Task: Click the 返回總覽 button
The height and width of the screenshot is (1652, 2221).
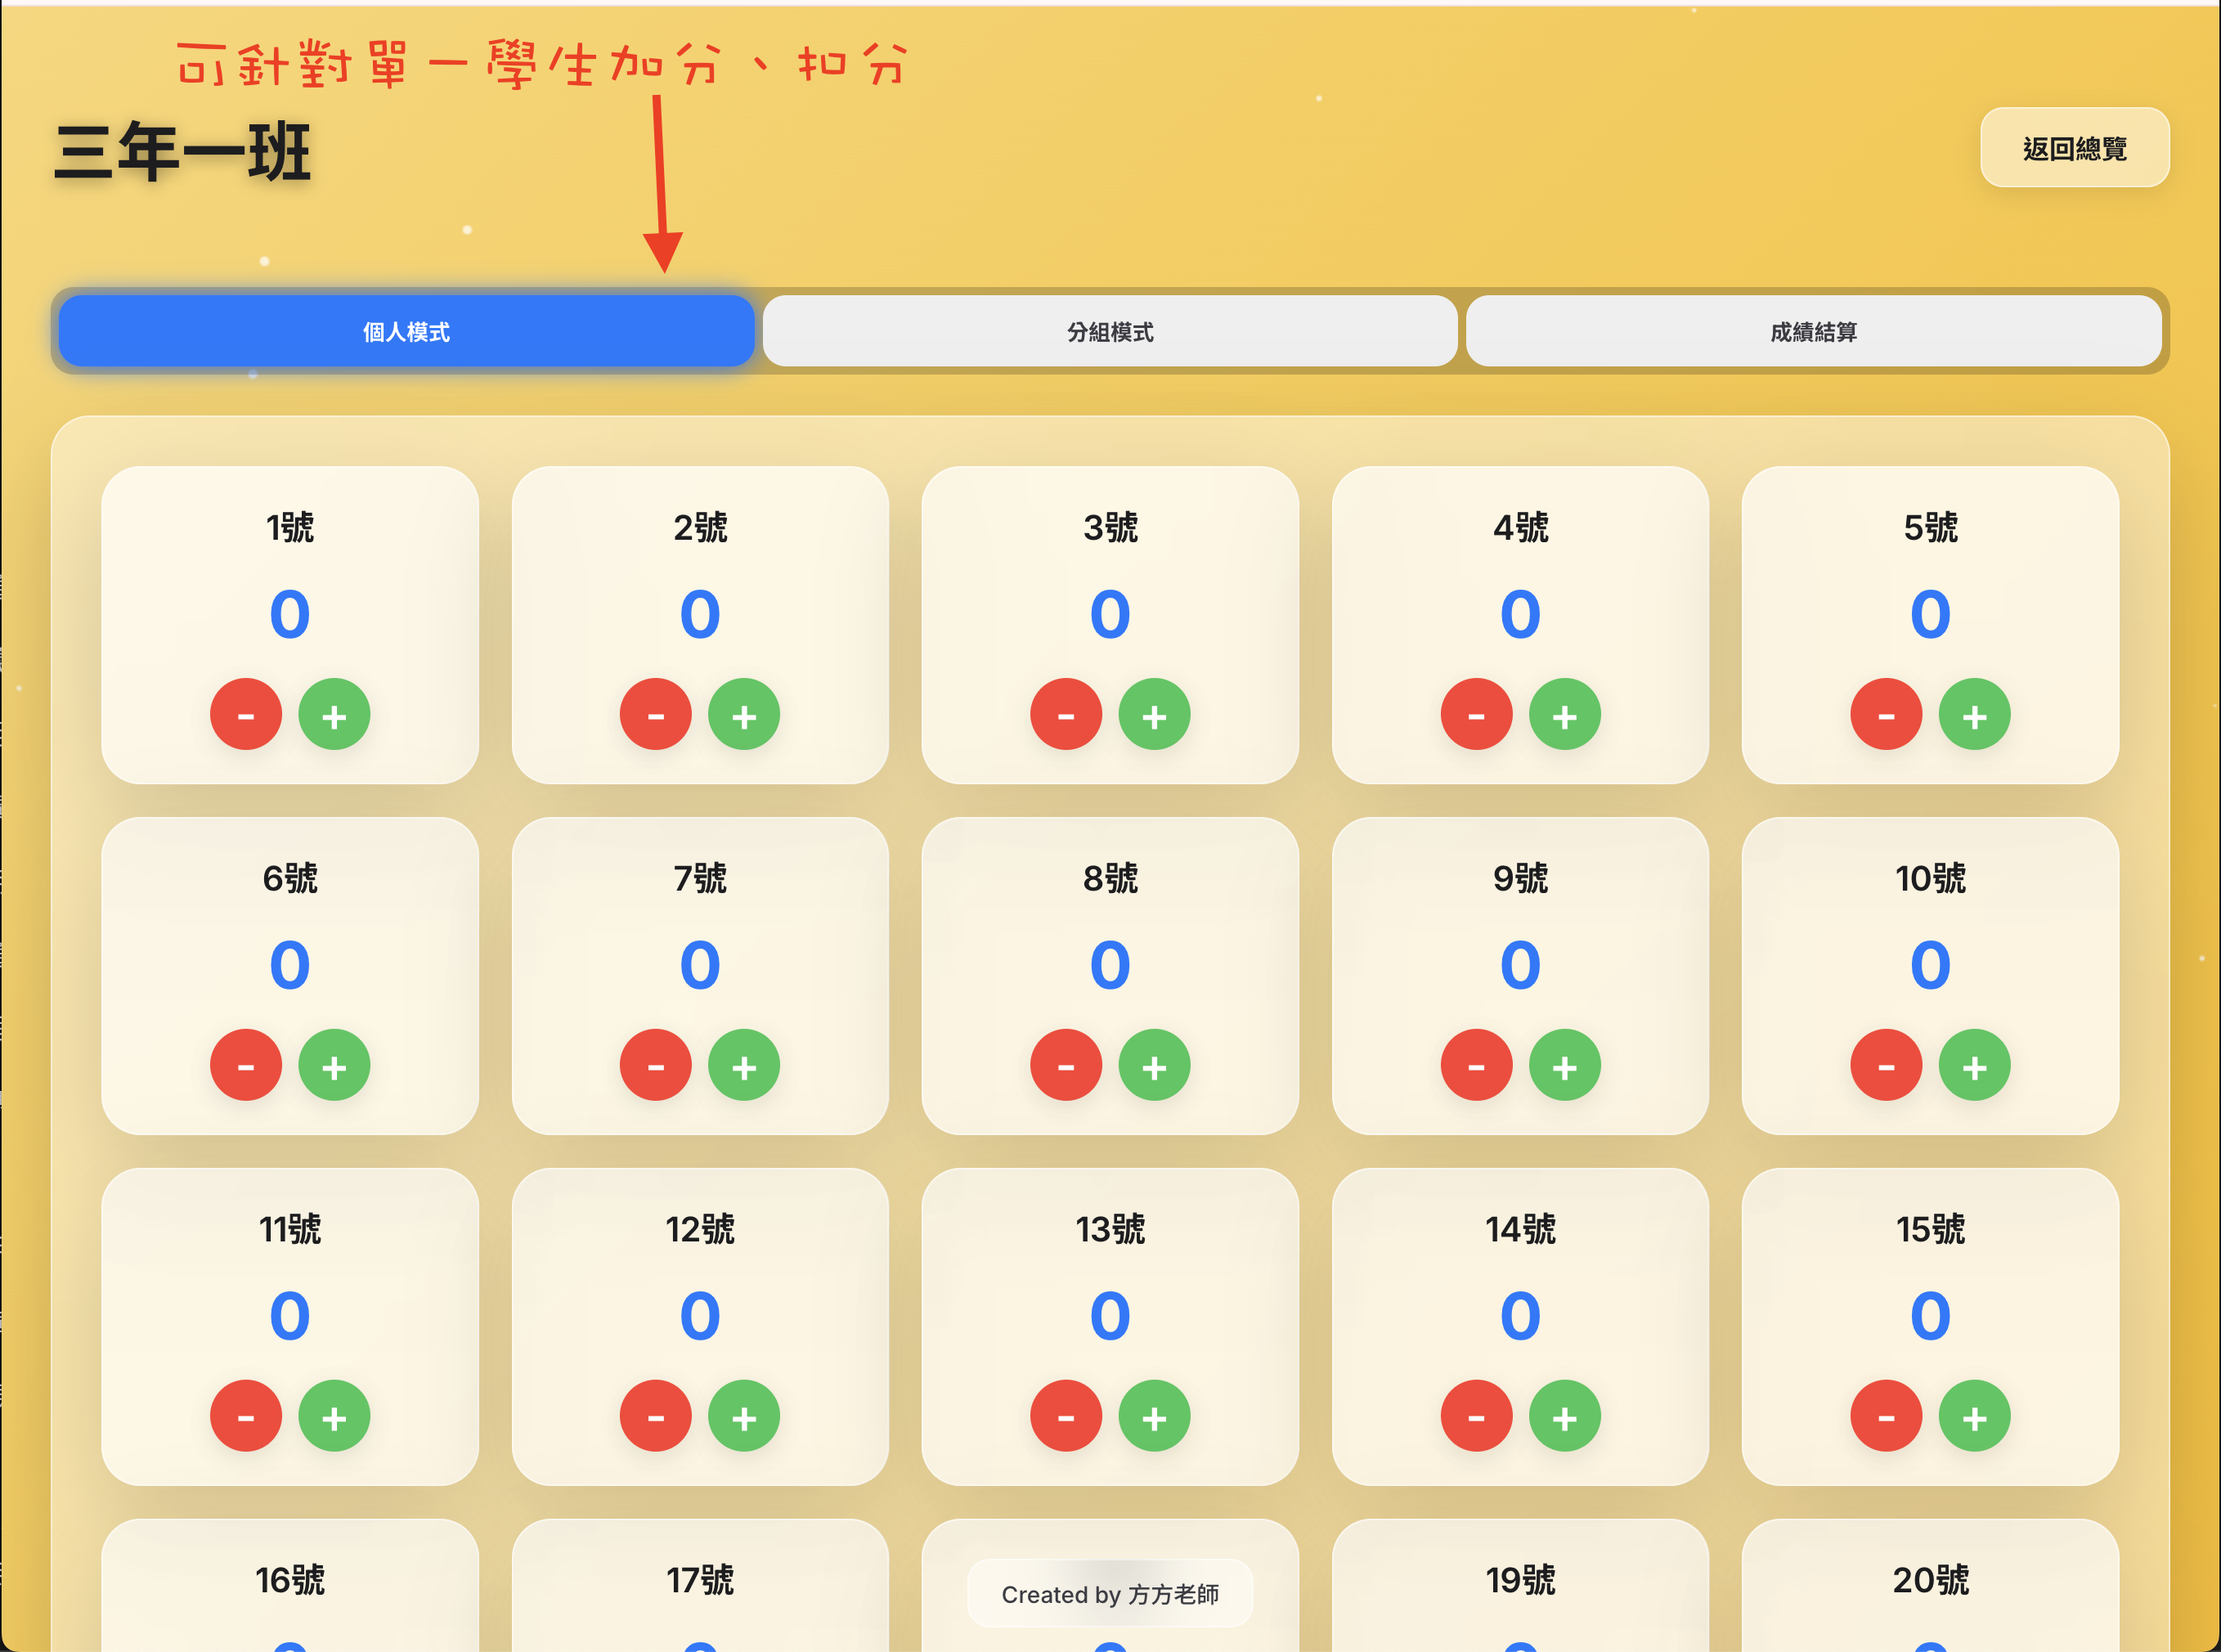Action: [2074, 148]
